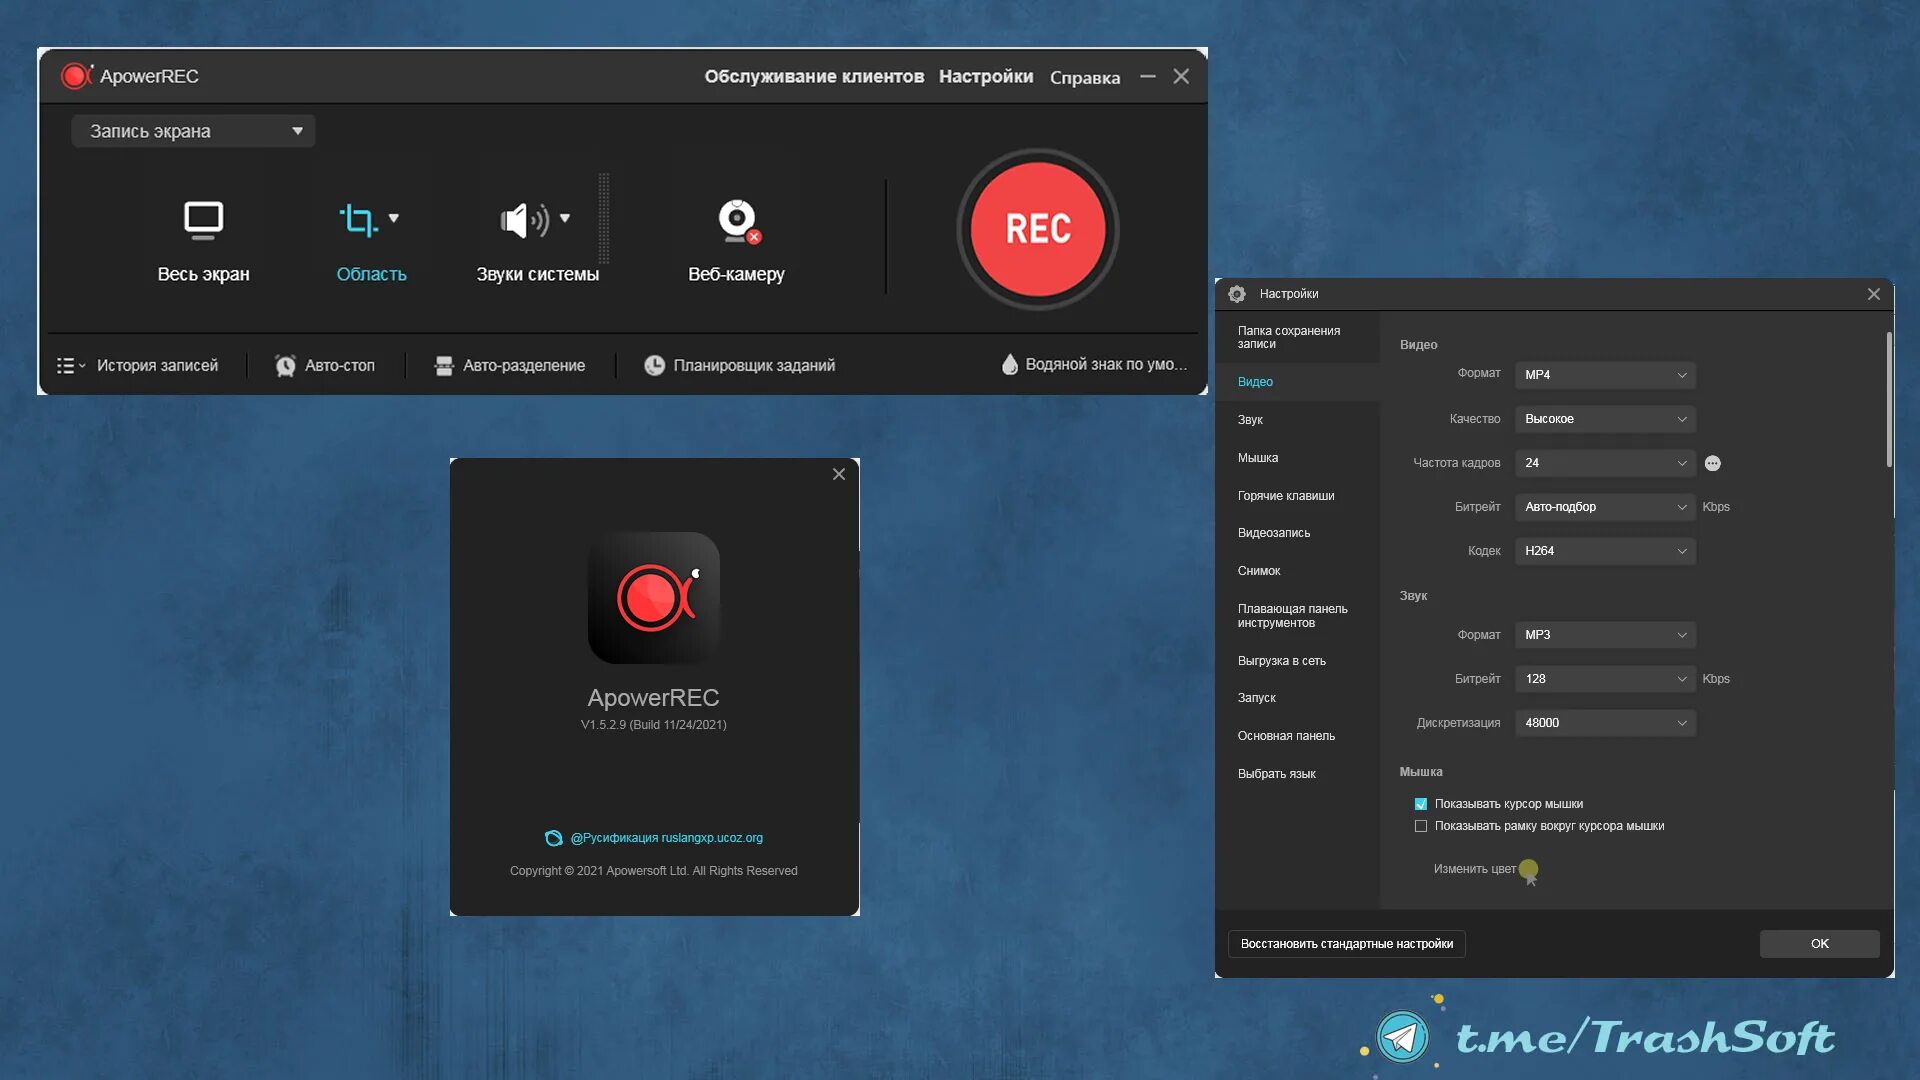1920x1080 pixels.
Task: Open the video Битрейт Авто-подбор dropdown
Action: click(1605, 507)
